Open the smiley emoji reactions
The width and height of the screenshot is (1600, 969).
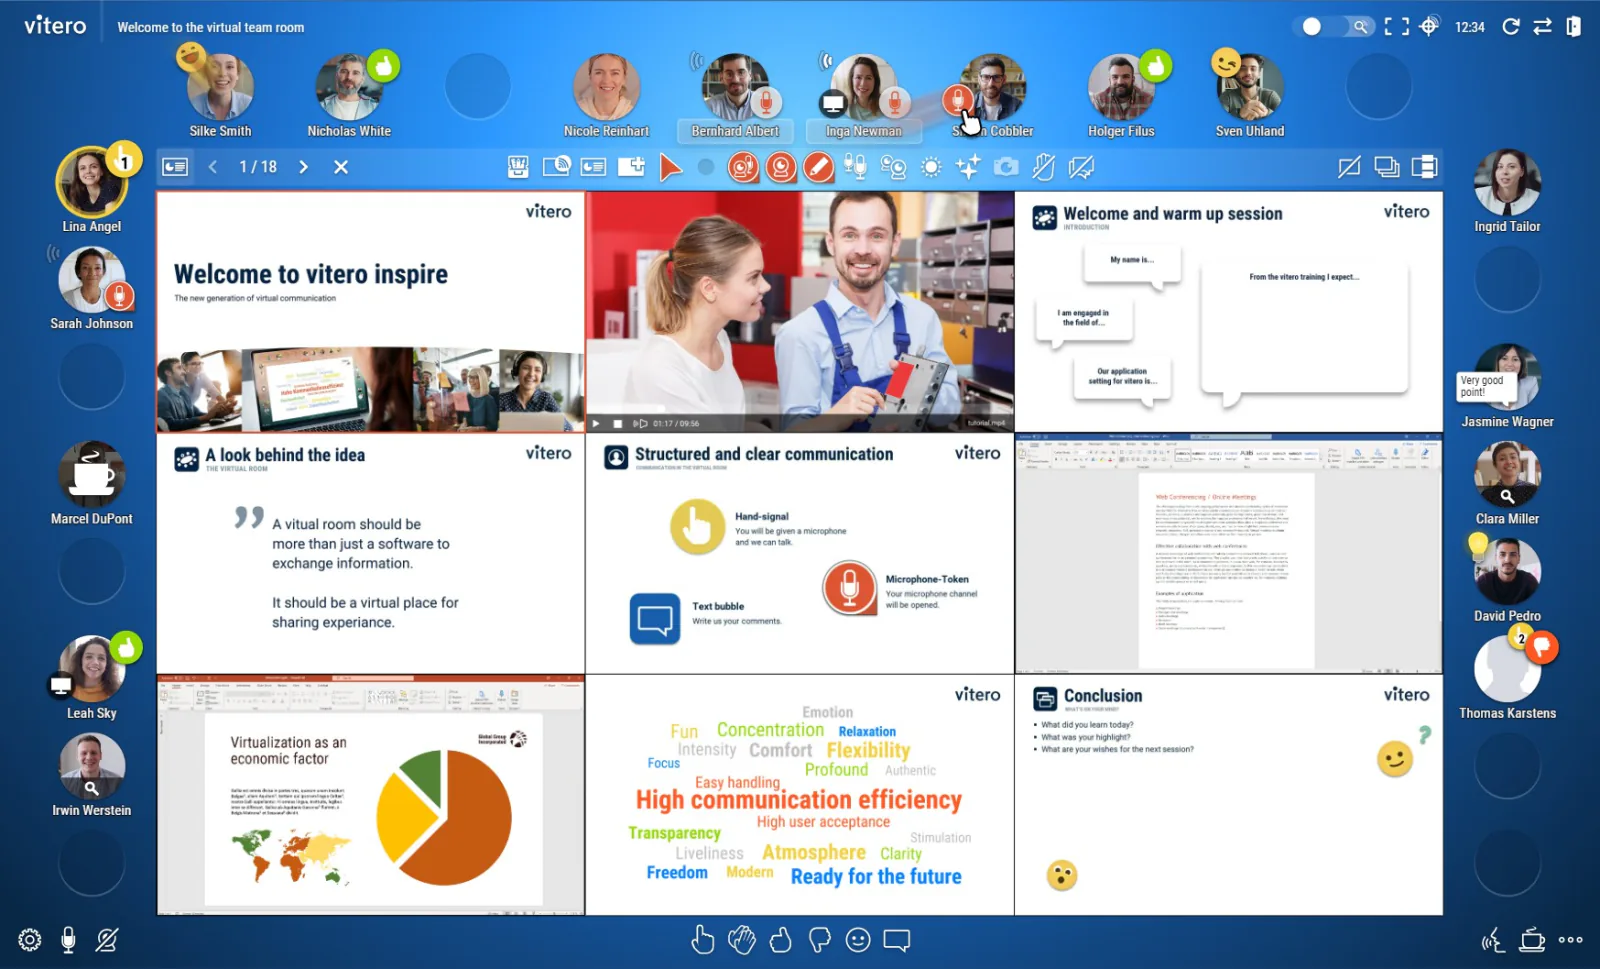[858, 940]
